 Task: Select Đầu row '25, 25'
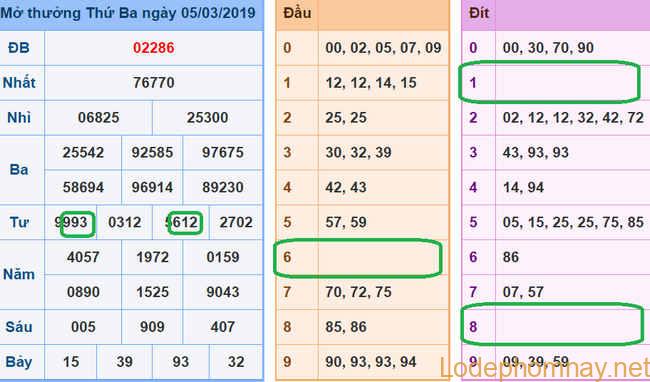point(346,118)
